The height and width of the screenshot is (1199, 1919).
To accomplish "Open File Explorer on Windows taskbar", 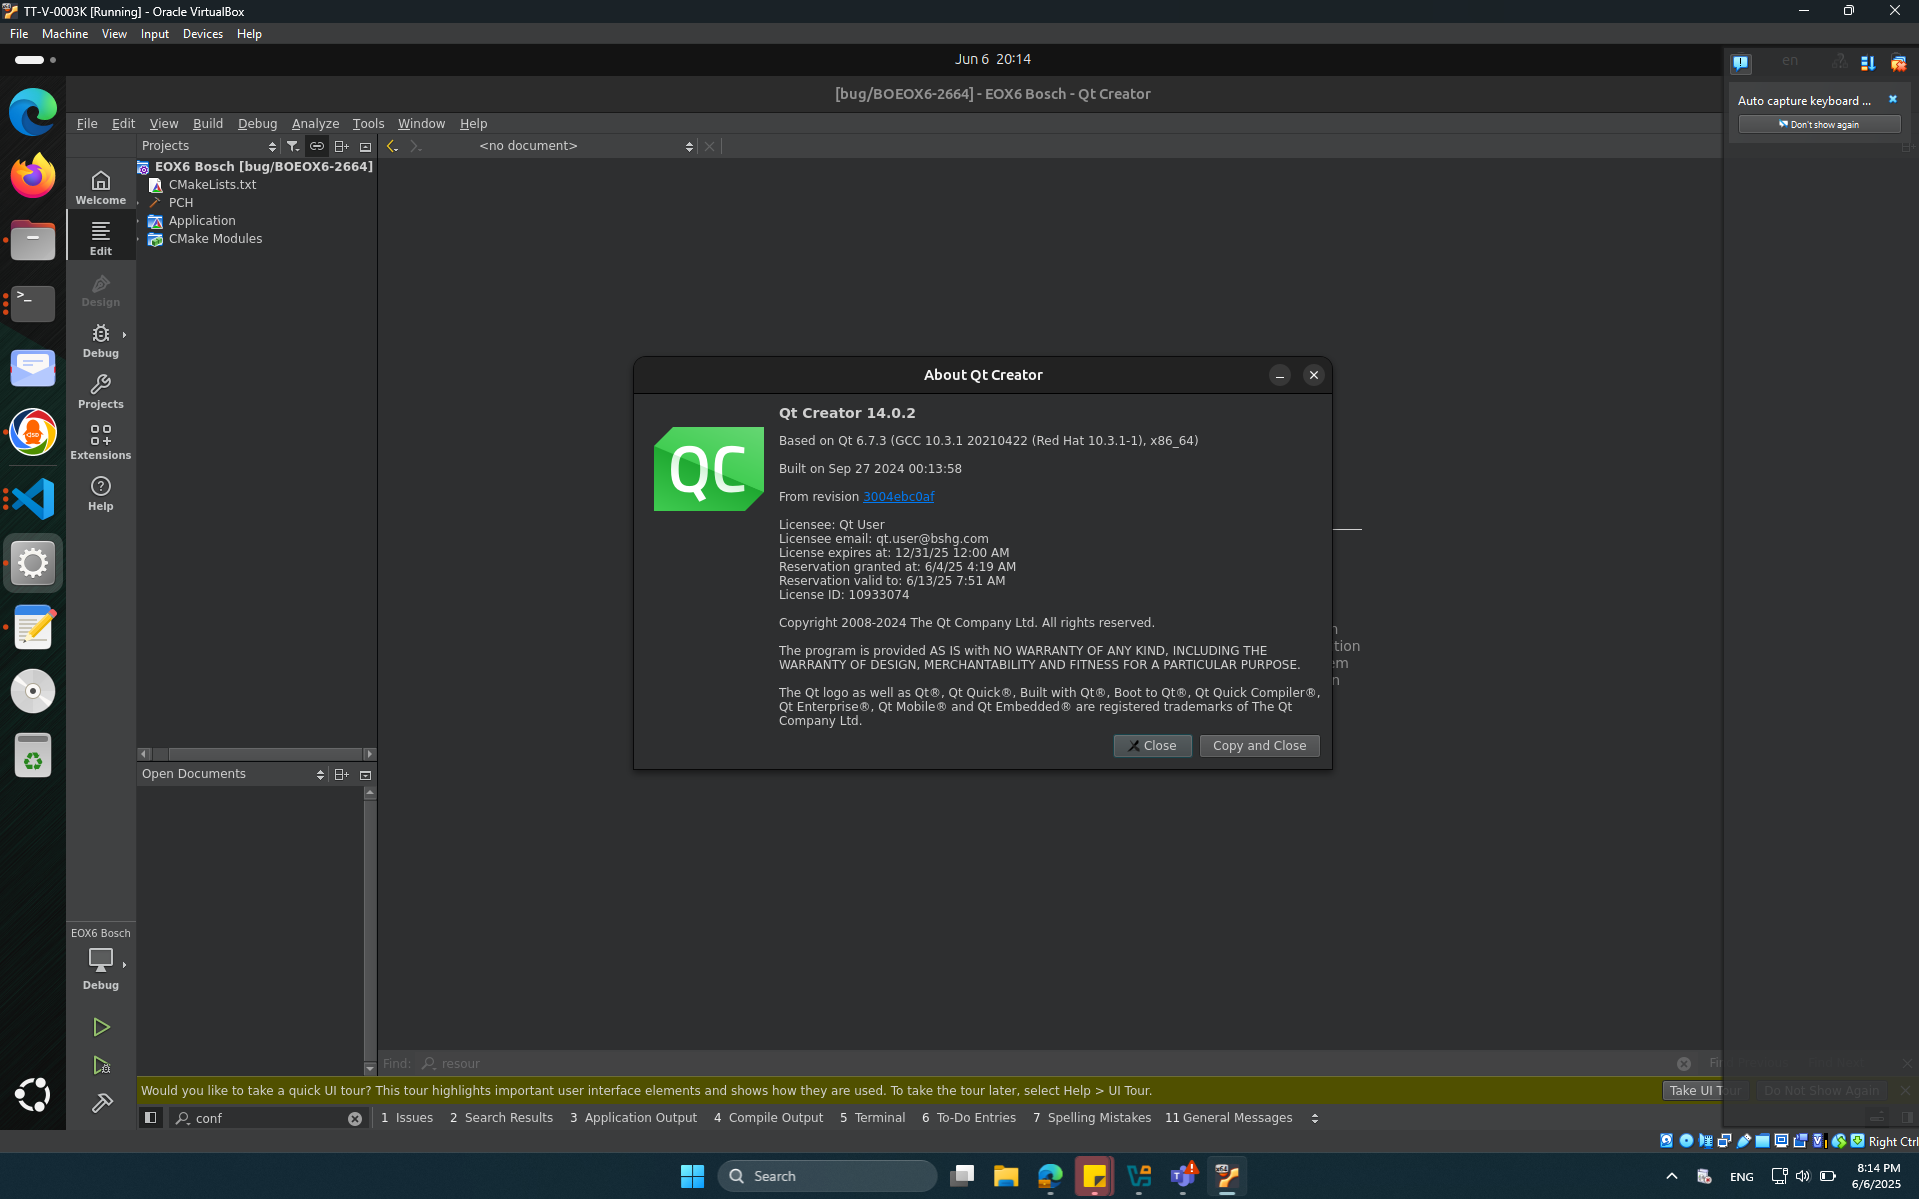I will click(1006, 1176).
